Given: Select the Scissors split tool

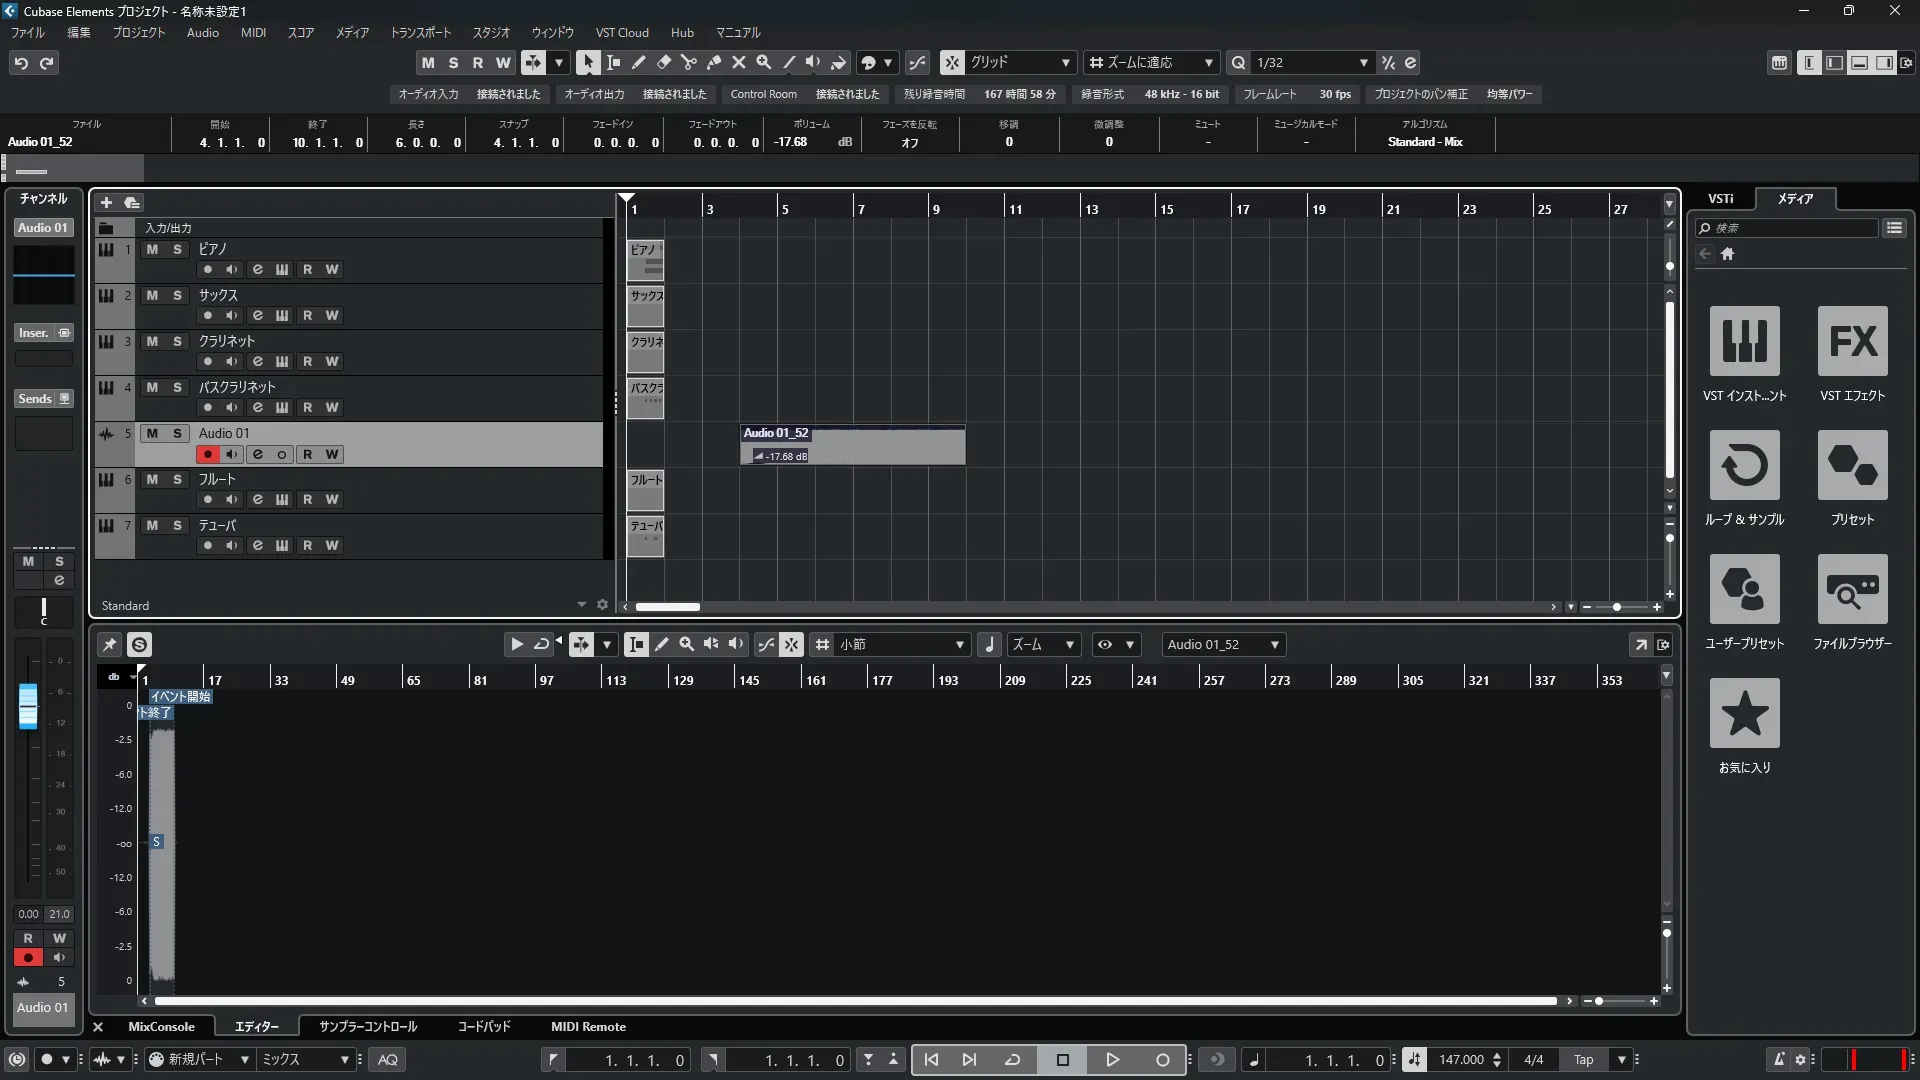Looking at the screenshot, I should 688,62.
